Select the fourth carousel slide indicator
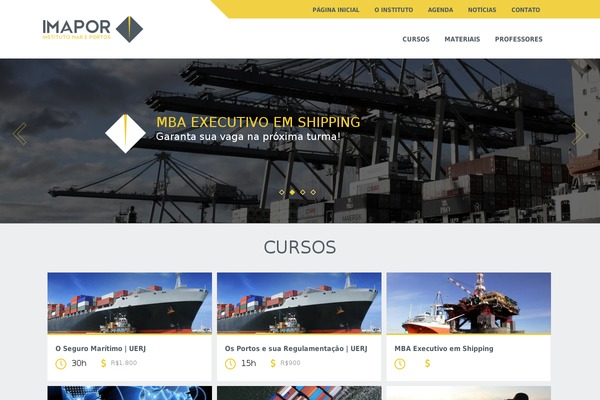Viewport: 600px width, 400px height. point(313,192)
